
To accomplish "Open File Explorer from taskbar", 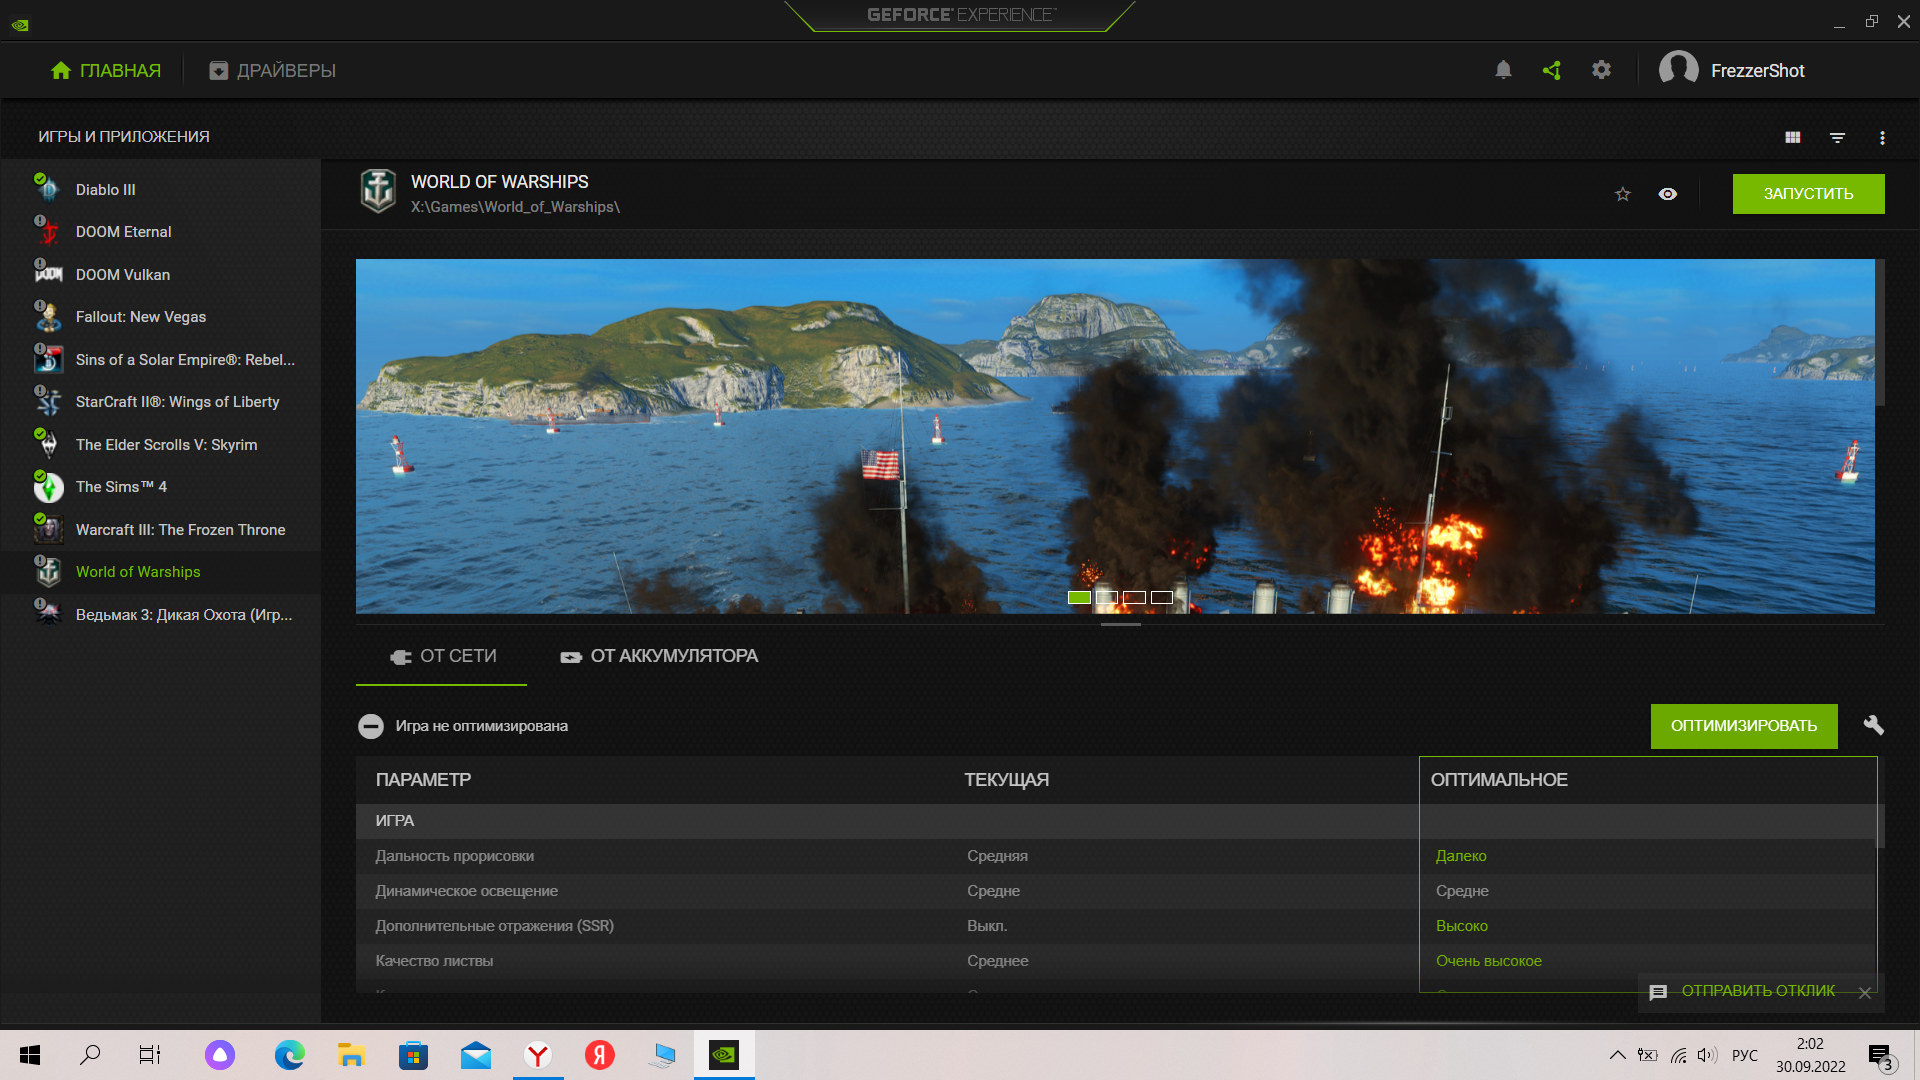I will pyautogui.click(x=351, y=1055).
